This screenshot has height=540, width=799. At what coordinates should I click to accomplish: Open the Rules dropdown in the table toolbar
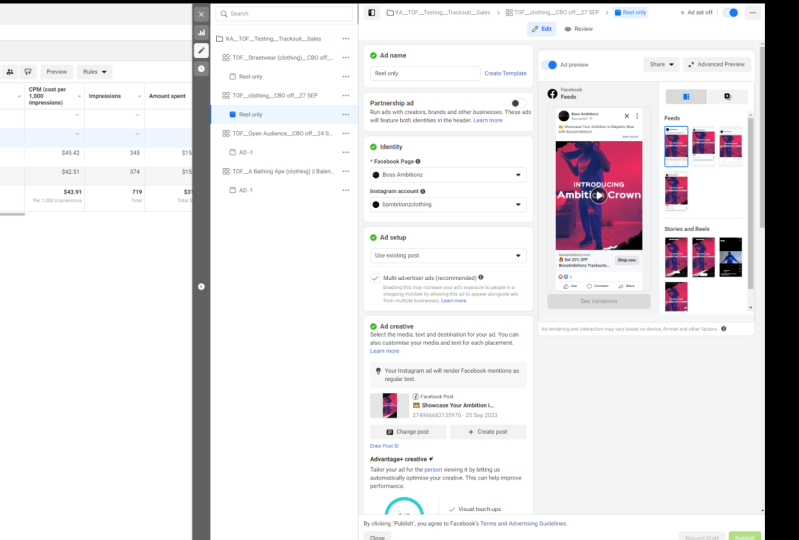pyautogui.click(x=95, y=72)
